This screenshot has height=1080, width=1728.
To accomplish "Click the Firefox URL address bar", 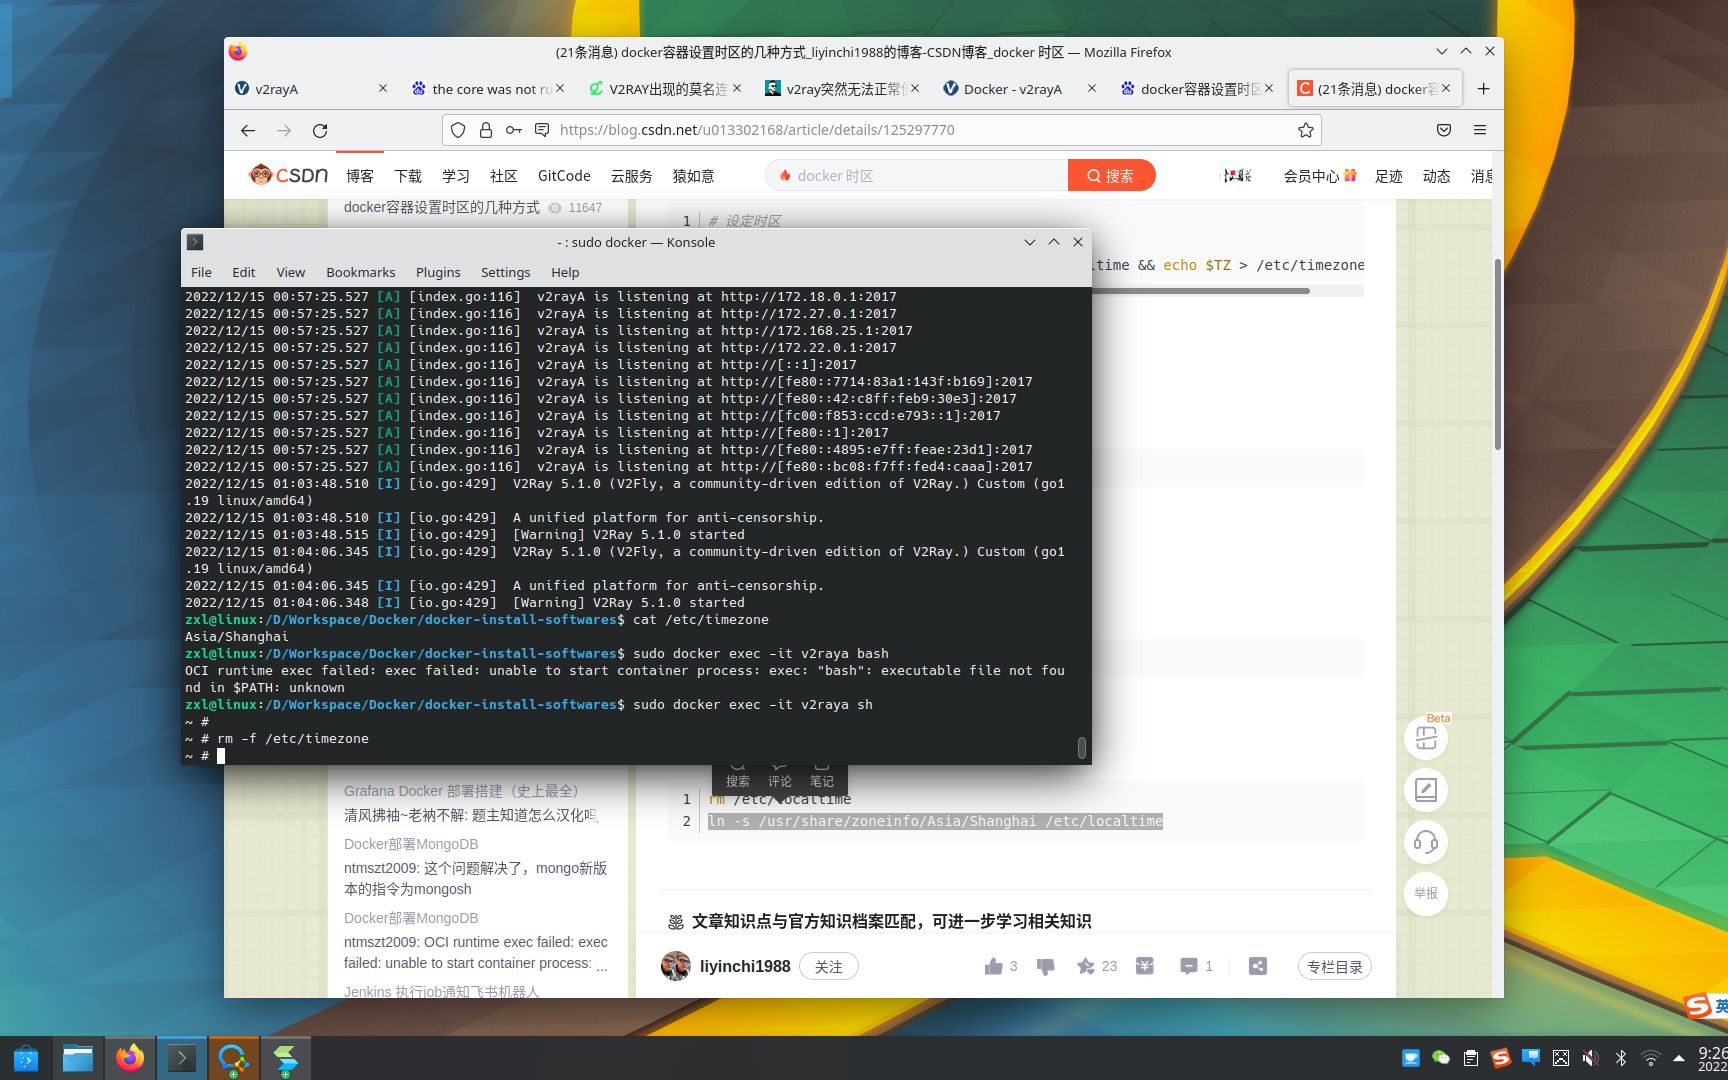I will point(880,130).
